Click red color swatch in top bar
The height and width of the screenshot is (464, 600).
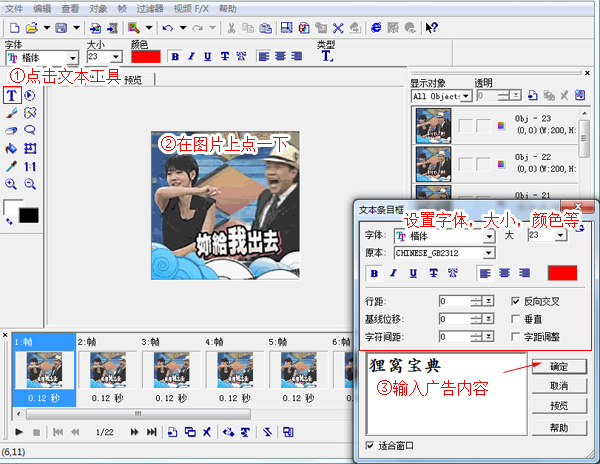pyautogui.click(x=146, y=57)
